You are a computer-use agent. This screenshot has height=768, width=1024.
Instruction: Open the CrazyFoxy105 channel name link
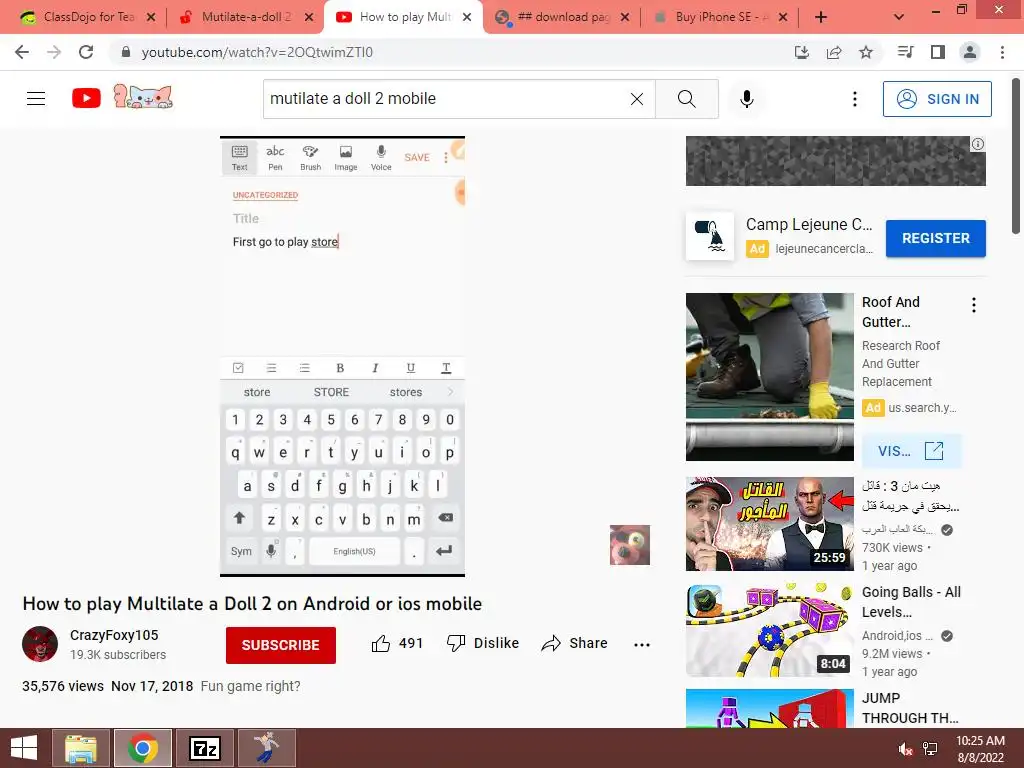point(114,635)
